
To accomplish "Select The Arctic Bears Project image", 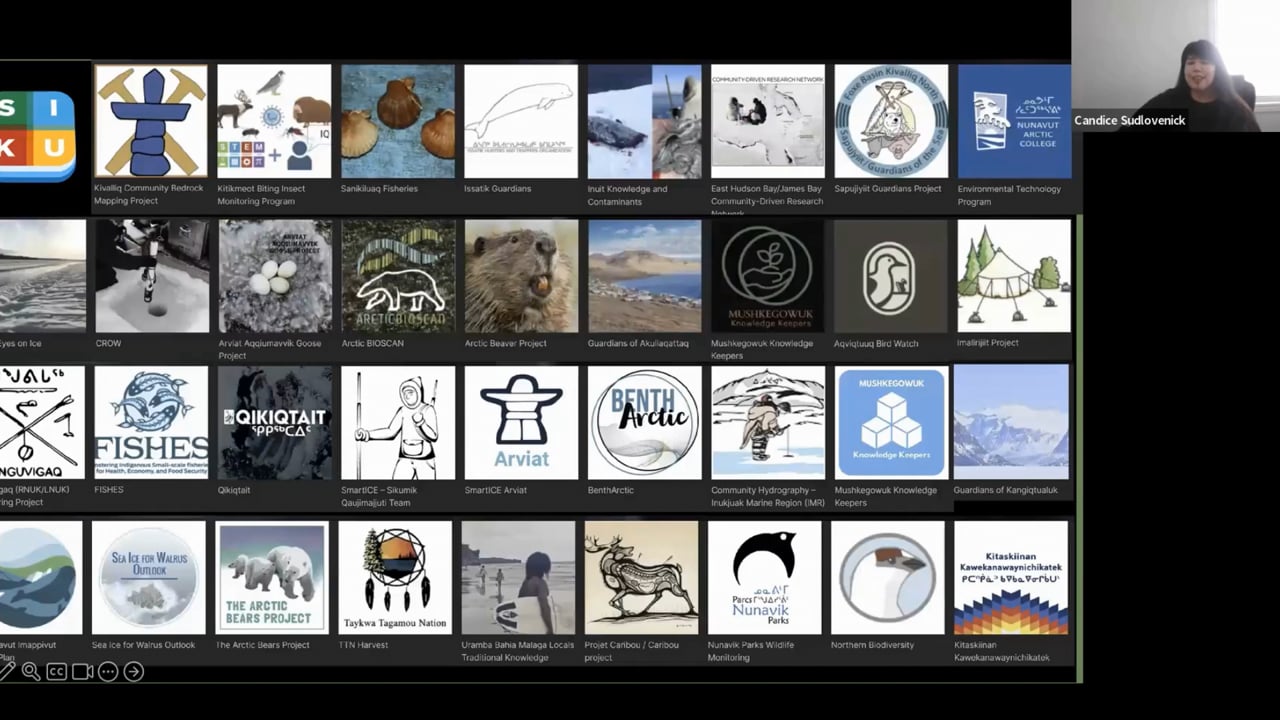I will point(272,577).
